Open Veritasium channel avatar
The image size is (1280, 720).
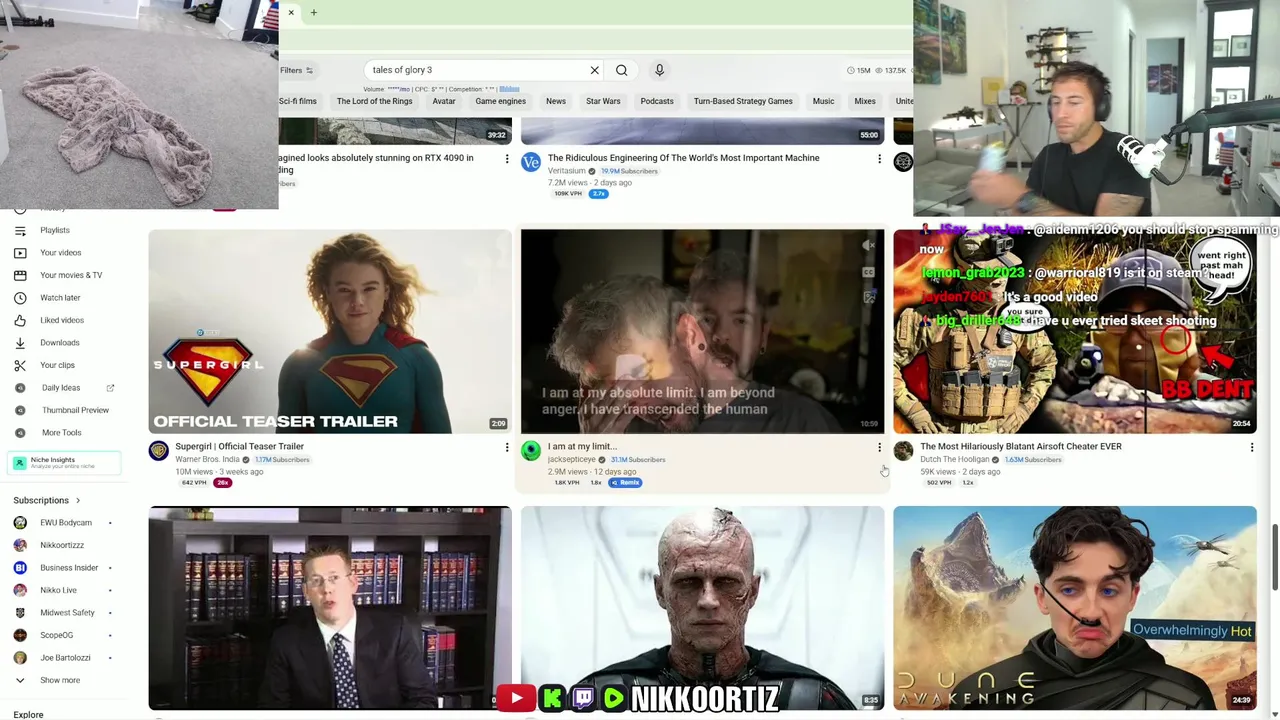pos(531,162)
